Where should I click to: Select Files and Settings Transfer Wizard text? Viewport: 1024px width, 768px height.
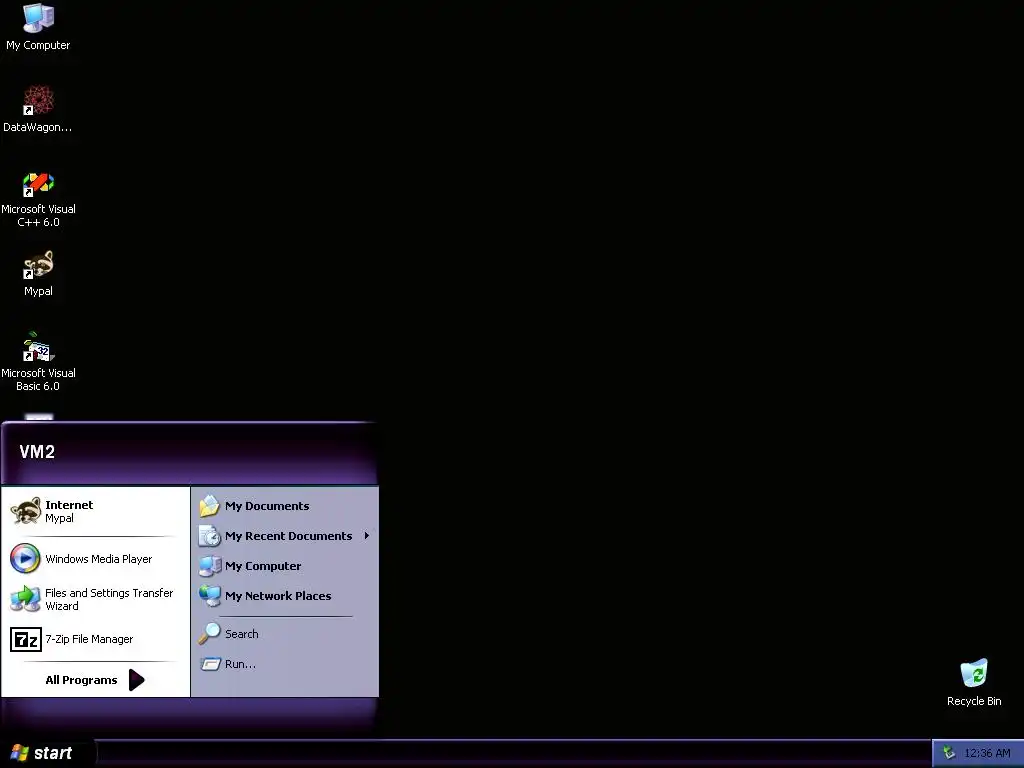[x=109, y=600]
